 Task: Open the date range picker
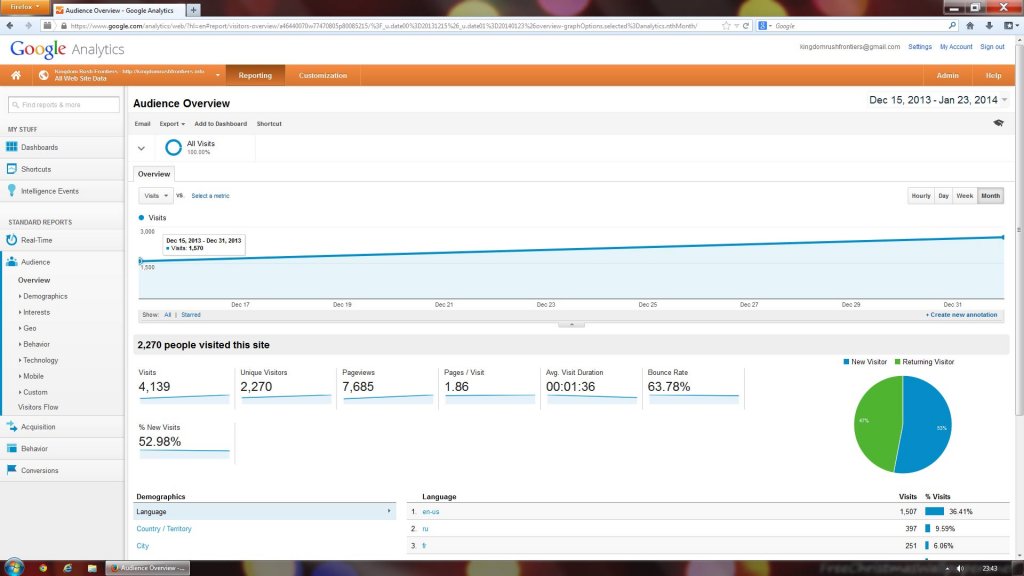[x=938, y=100]
